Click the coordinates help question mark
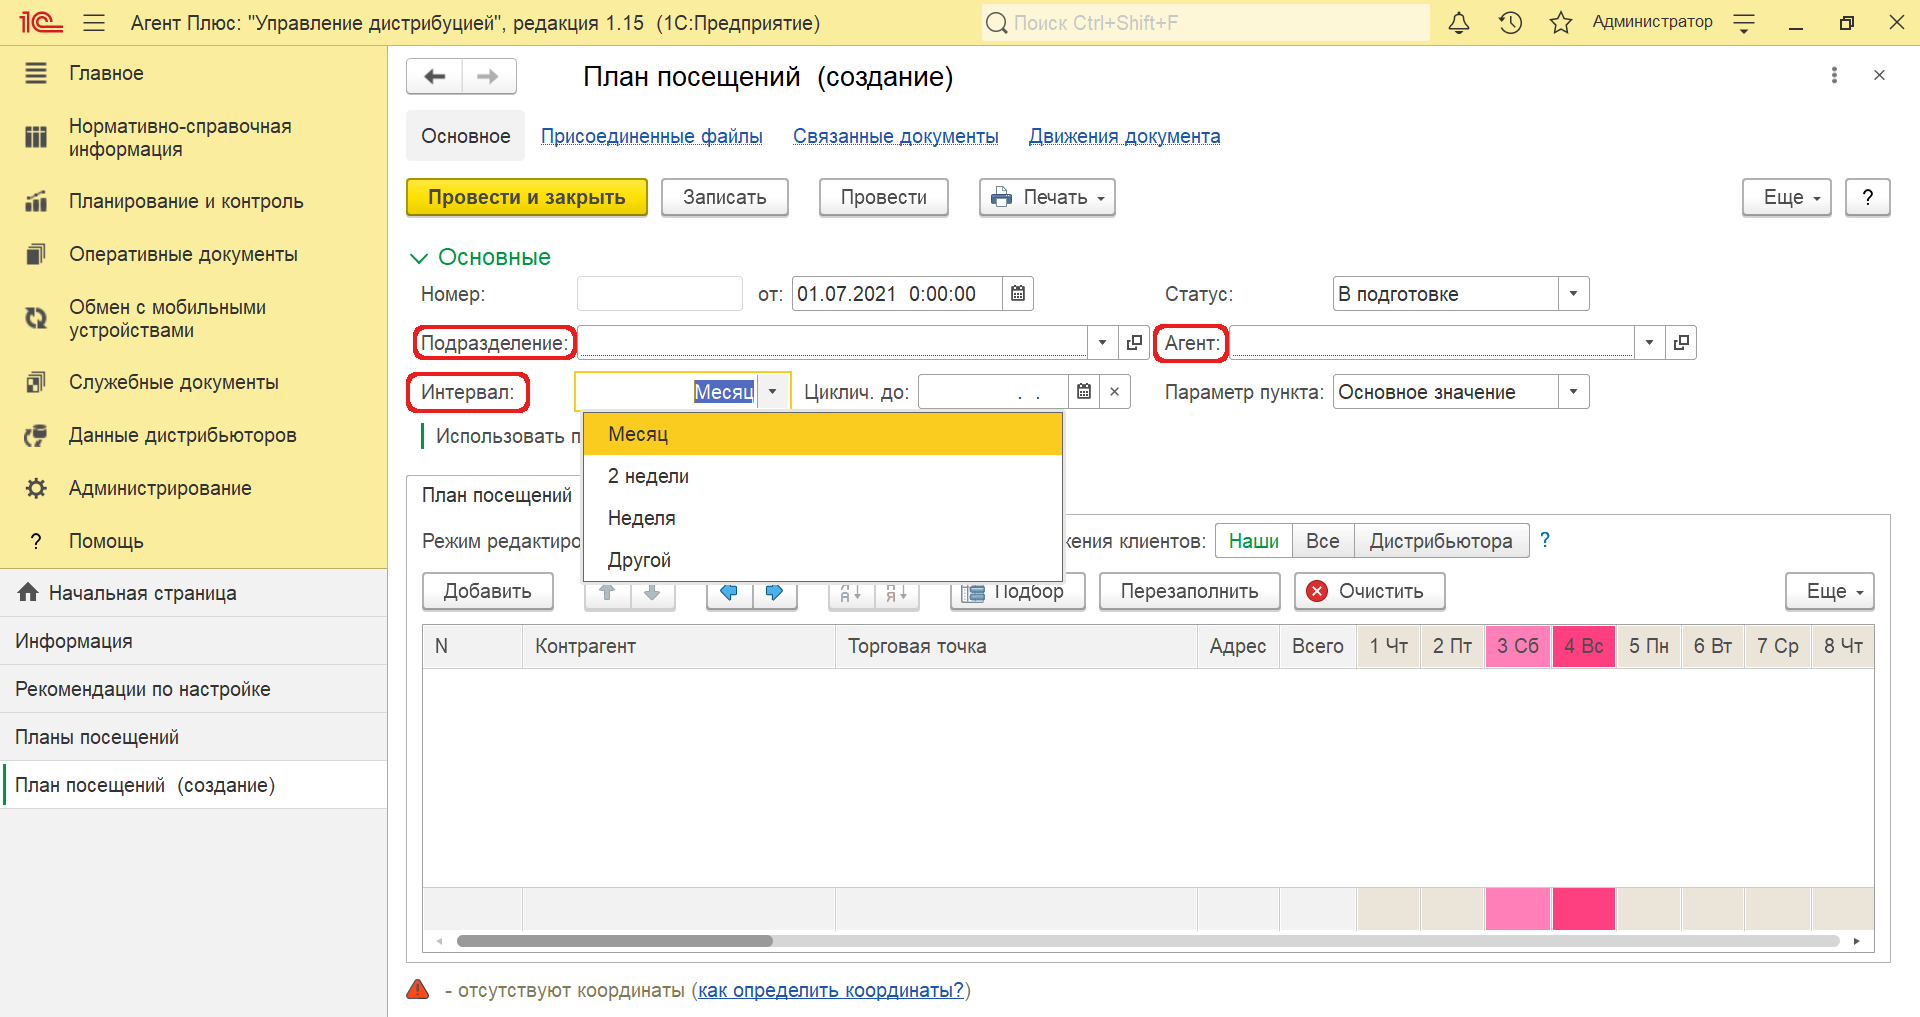1920x1017 pixels. point(1545,540)
